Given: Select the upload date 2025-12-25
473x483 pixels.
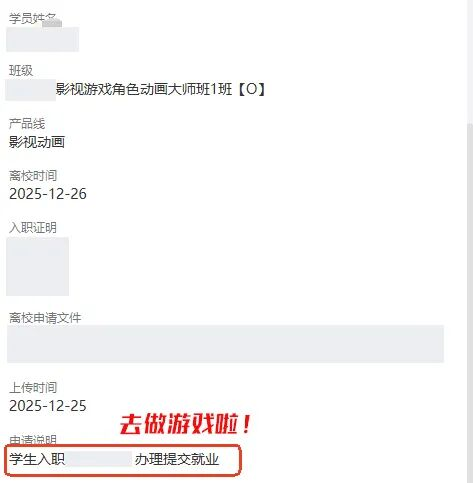Looking at the screenshot, I should (x=48, y=406).
